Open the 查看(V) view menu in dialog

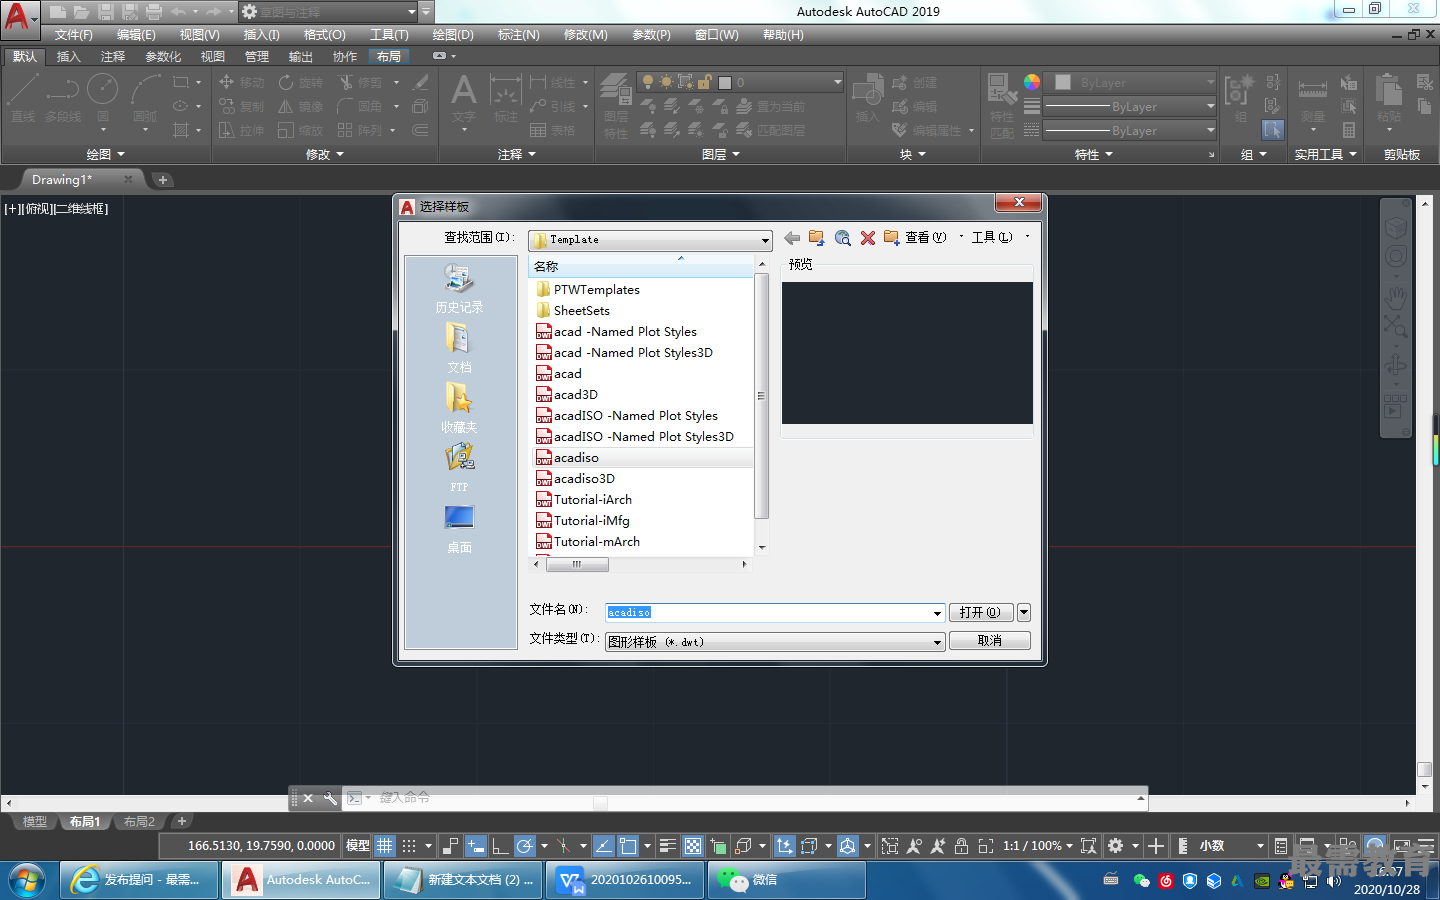coord(925,238)
